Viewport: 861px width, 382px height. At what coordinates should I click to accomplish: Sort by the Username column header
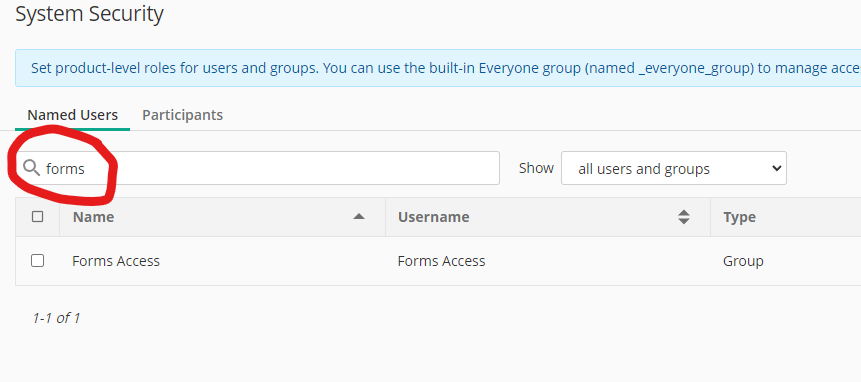[433, 217]
